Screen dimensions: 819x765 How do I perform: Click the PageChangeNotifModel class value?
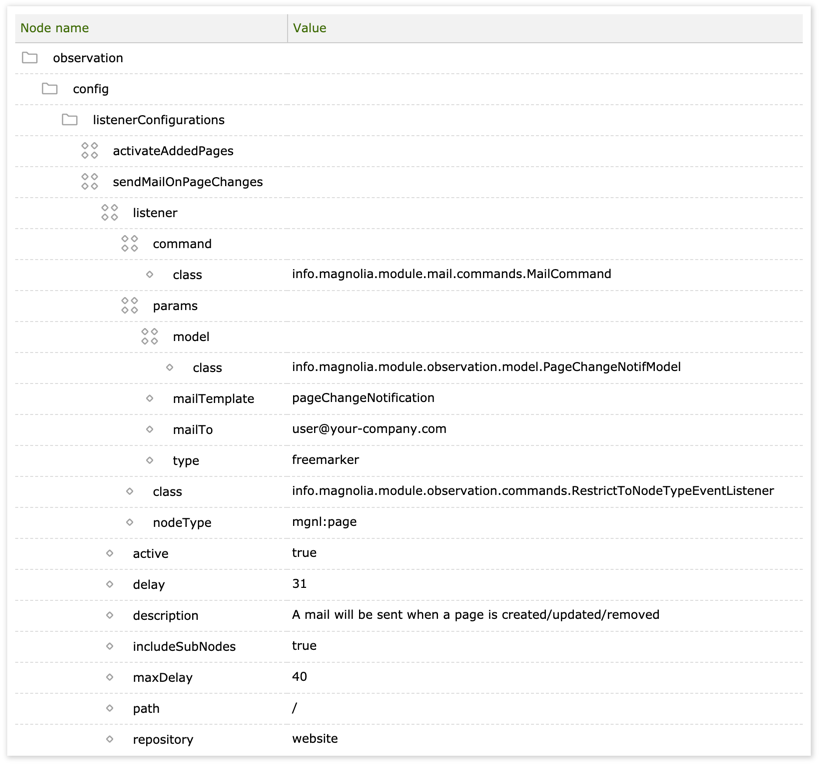tap(486, 367)
